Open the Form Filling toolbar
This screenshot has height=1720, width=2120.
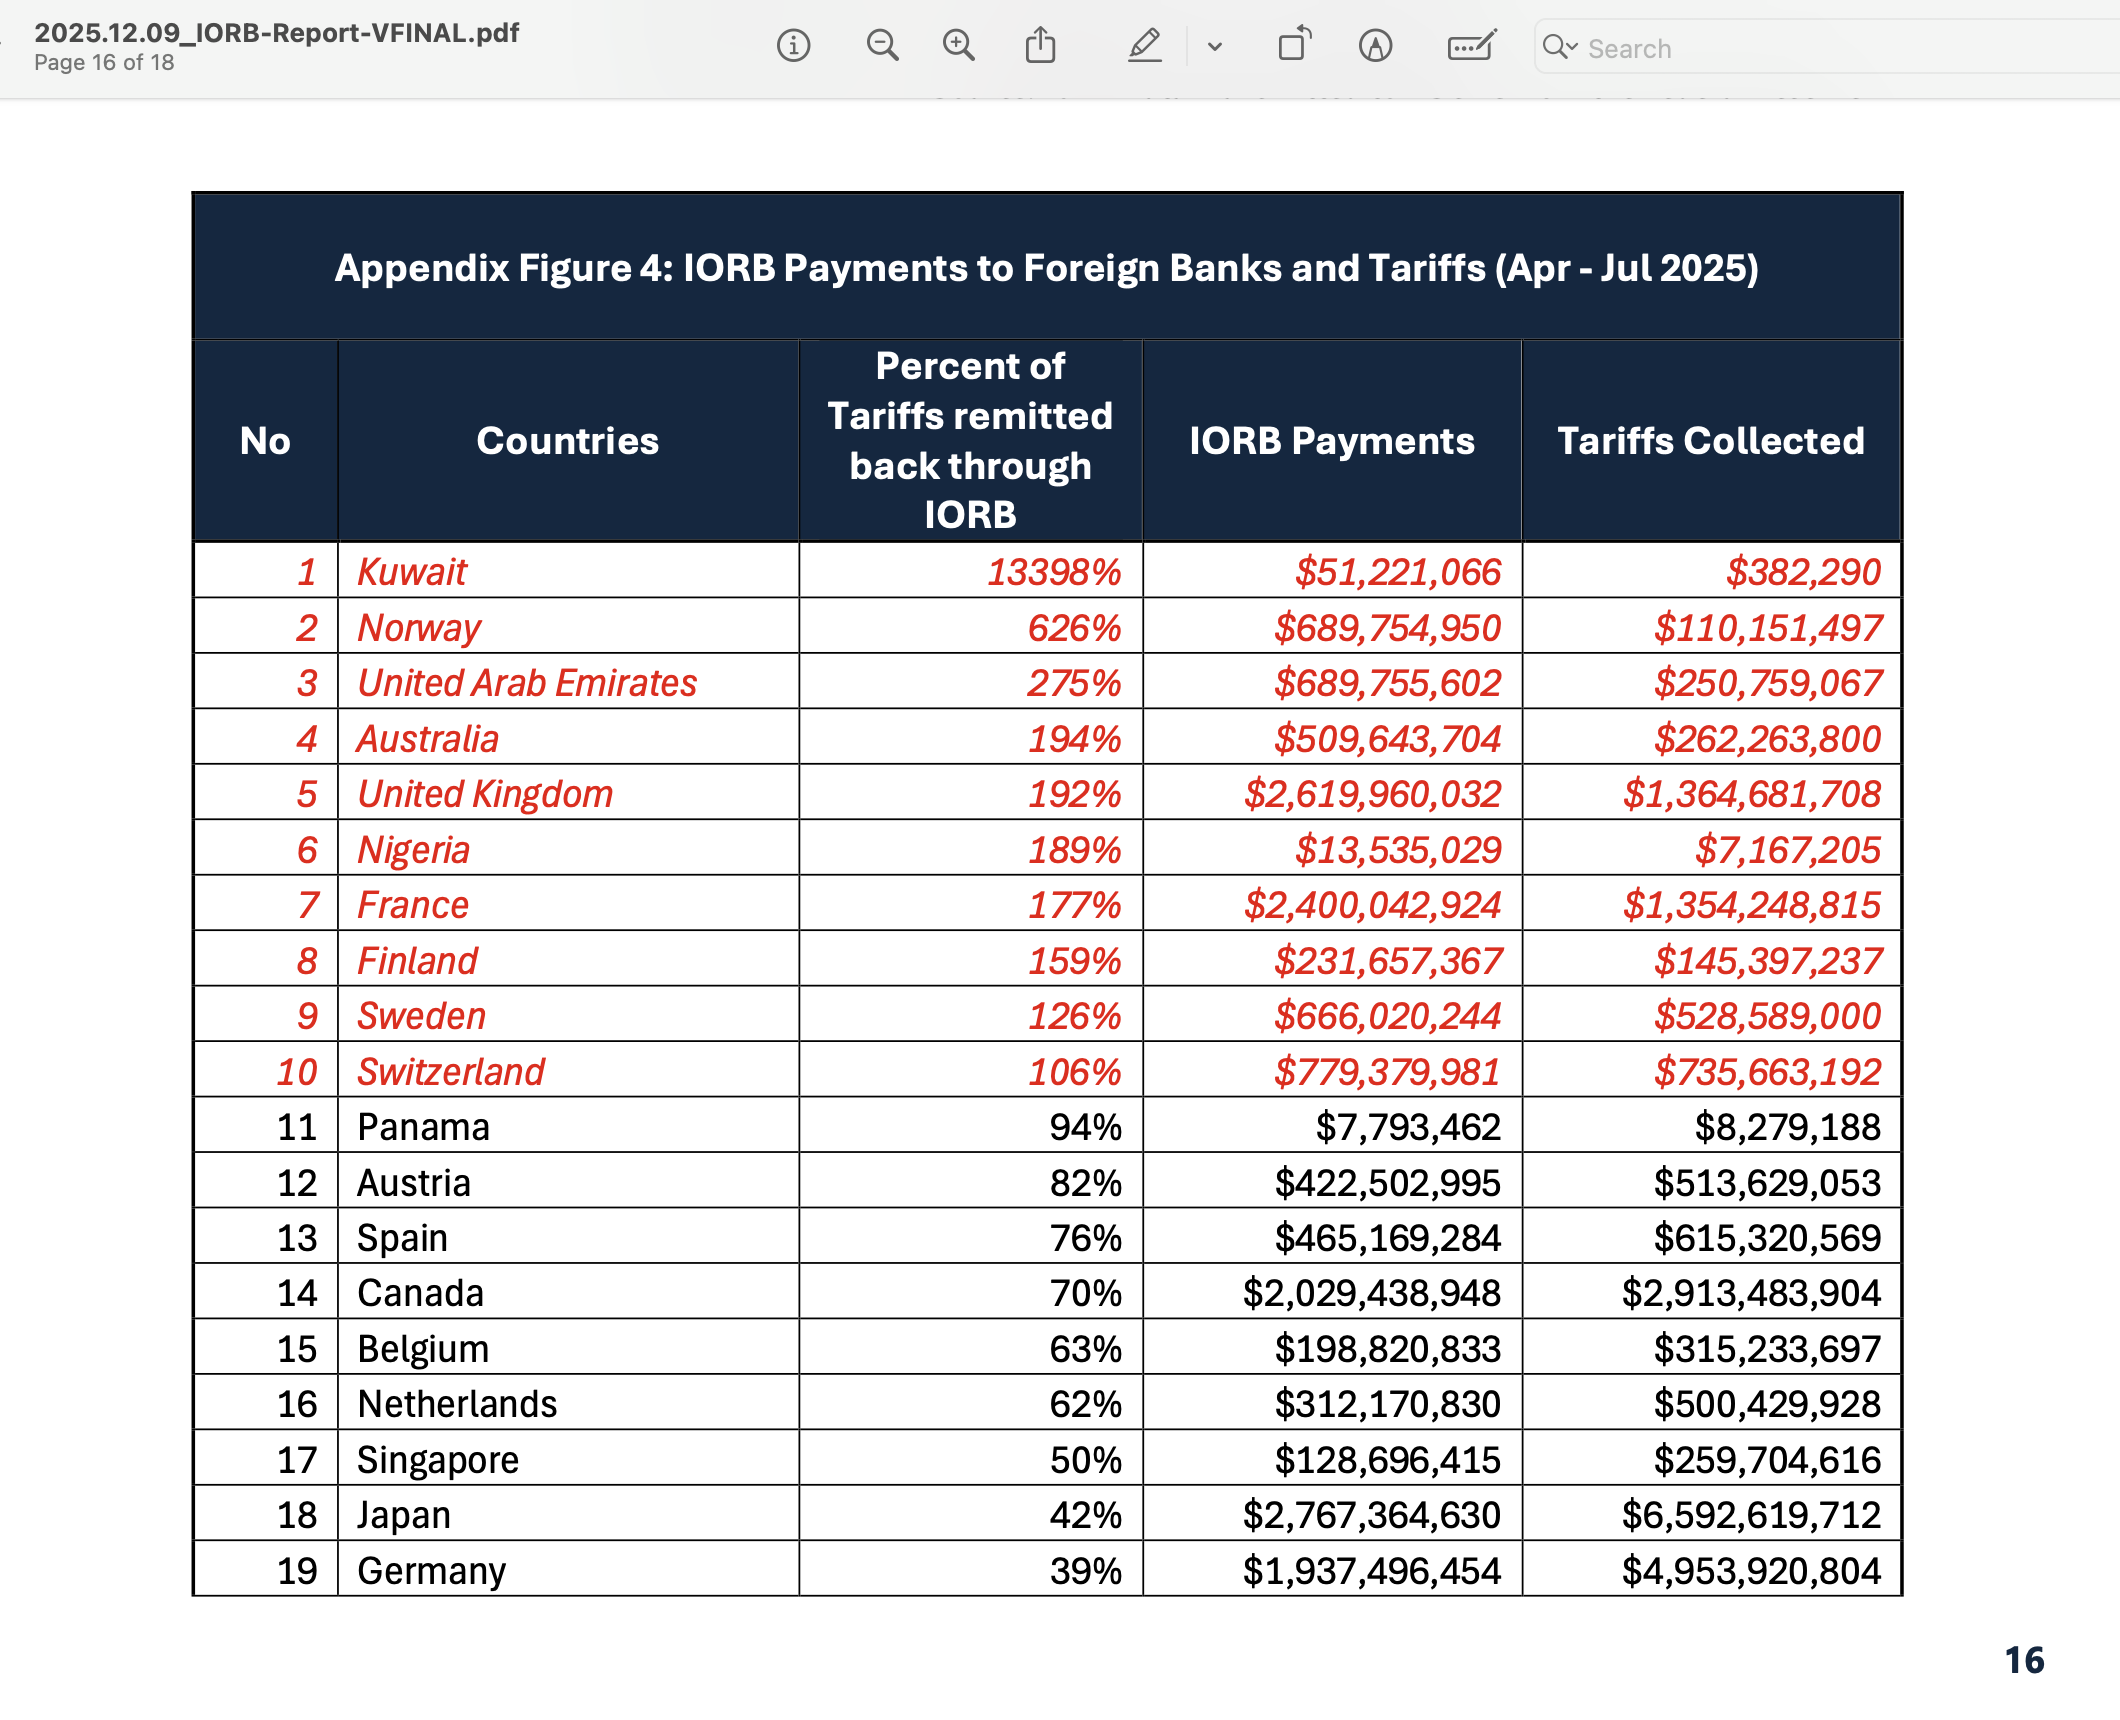(1471, 46)
